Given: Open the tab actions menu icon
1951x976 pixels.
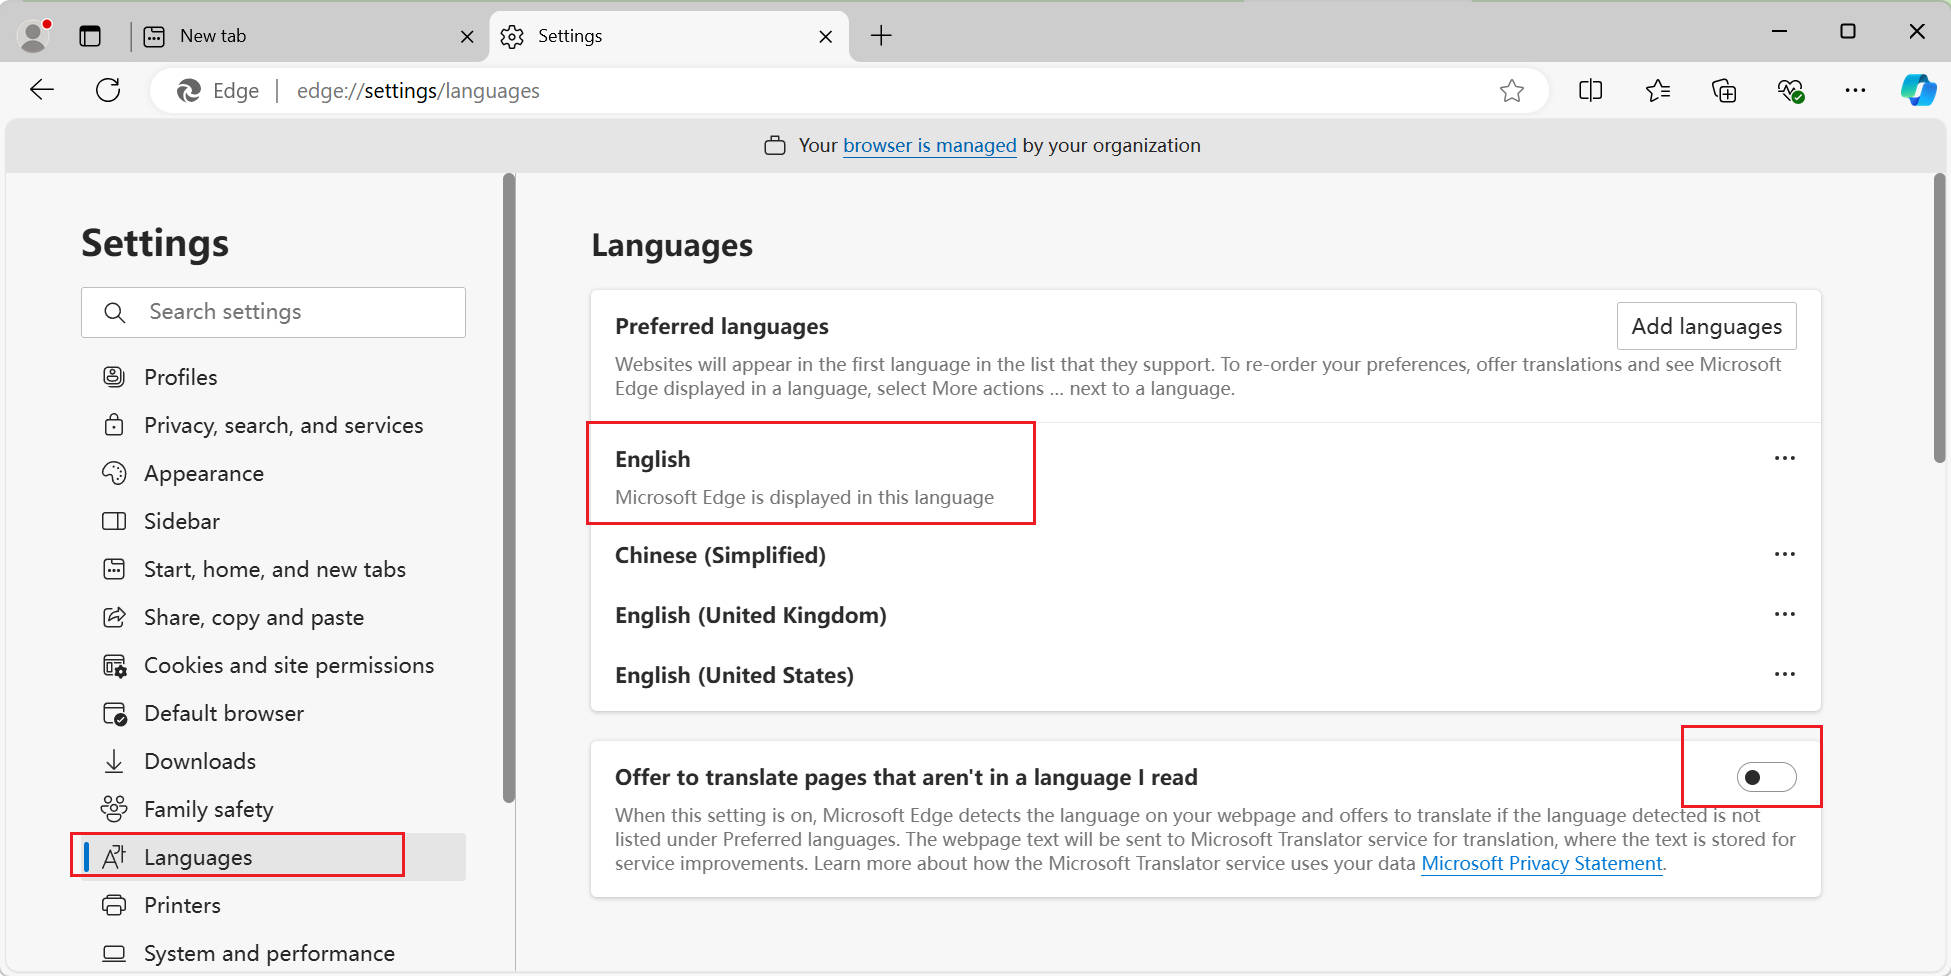Looking at the screenshot, I should point(90,36).
